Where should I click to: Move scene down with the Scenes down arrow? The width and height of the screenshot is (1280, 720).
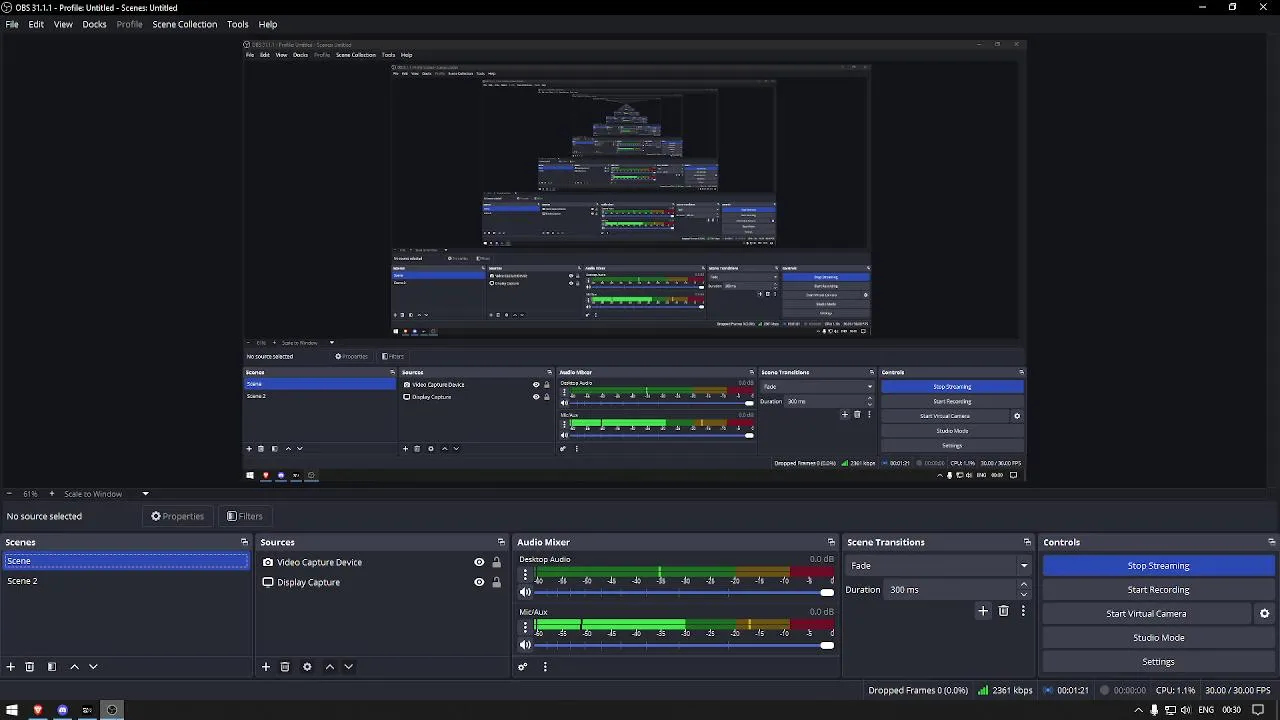pos(93,667)
